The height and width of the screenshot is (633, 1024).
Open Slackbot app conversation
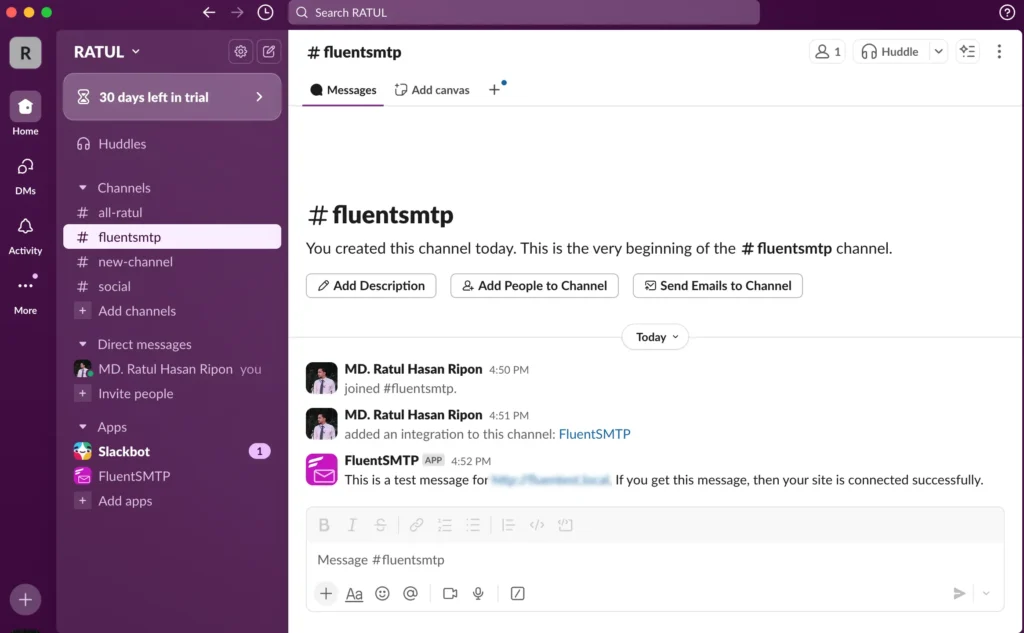click(x=172, y=451)
